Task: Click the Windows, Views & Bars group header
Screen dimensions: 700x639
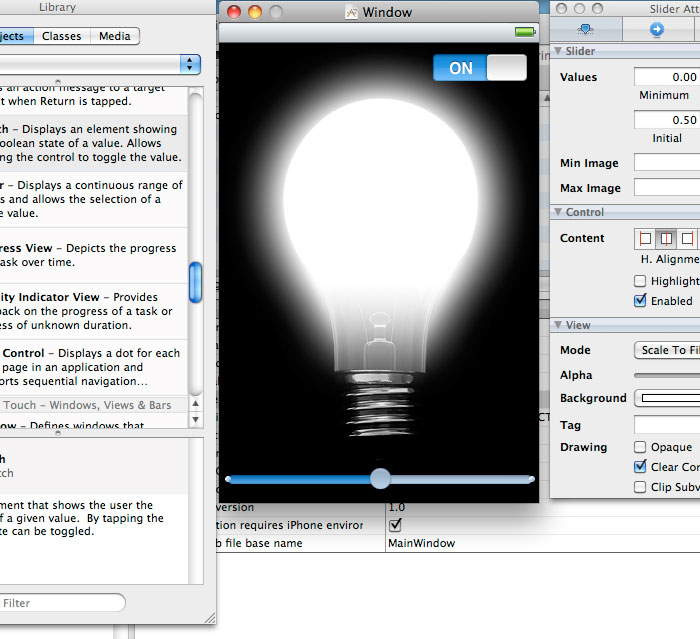Action: 94,405
